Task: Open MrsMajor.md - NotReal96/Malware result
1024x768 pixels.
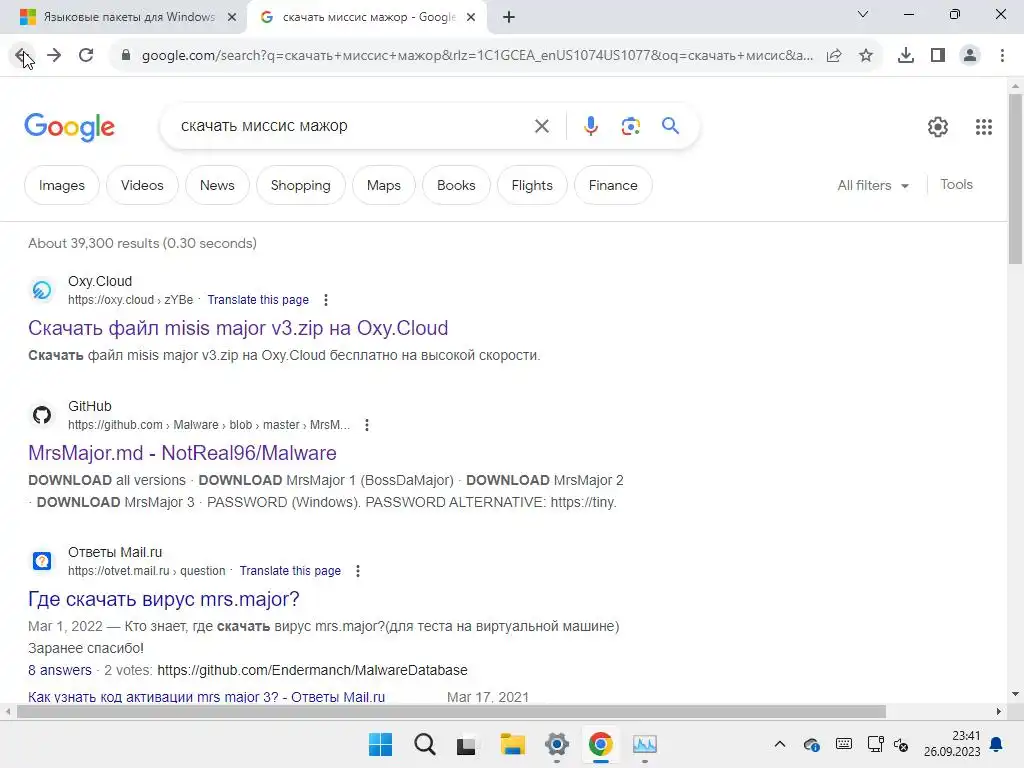Action: pyautogui.click(x=182, y=453)
